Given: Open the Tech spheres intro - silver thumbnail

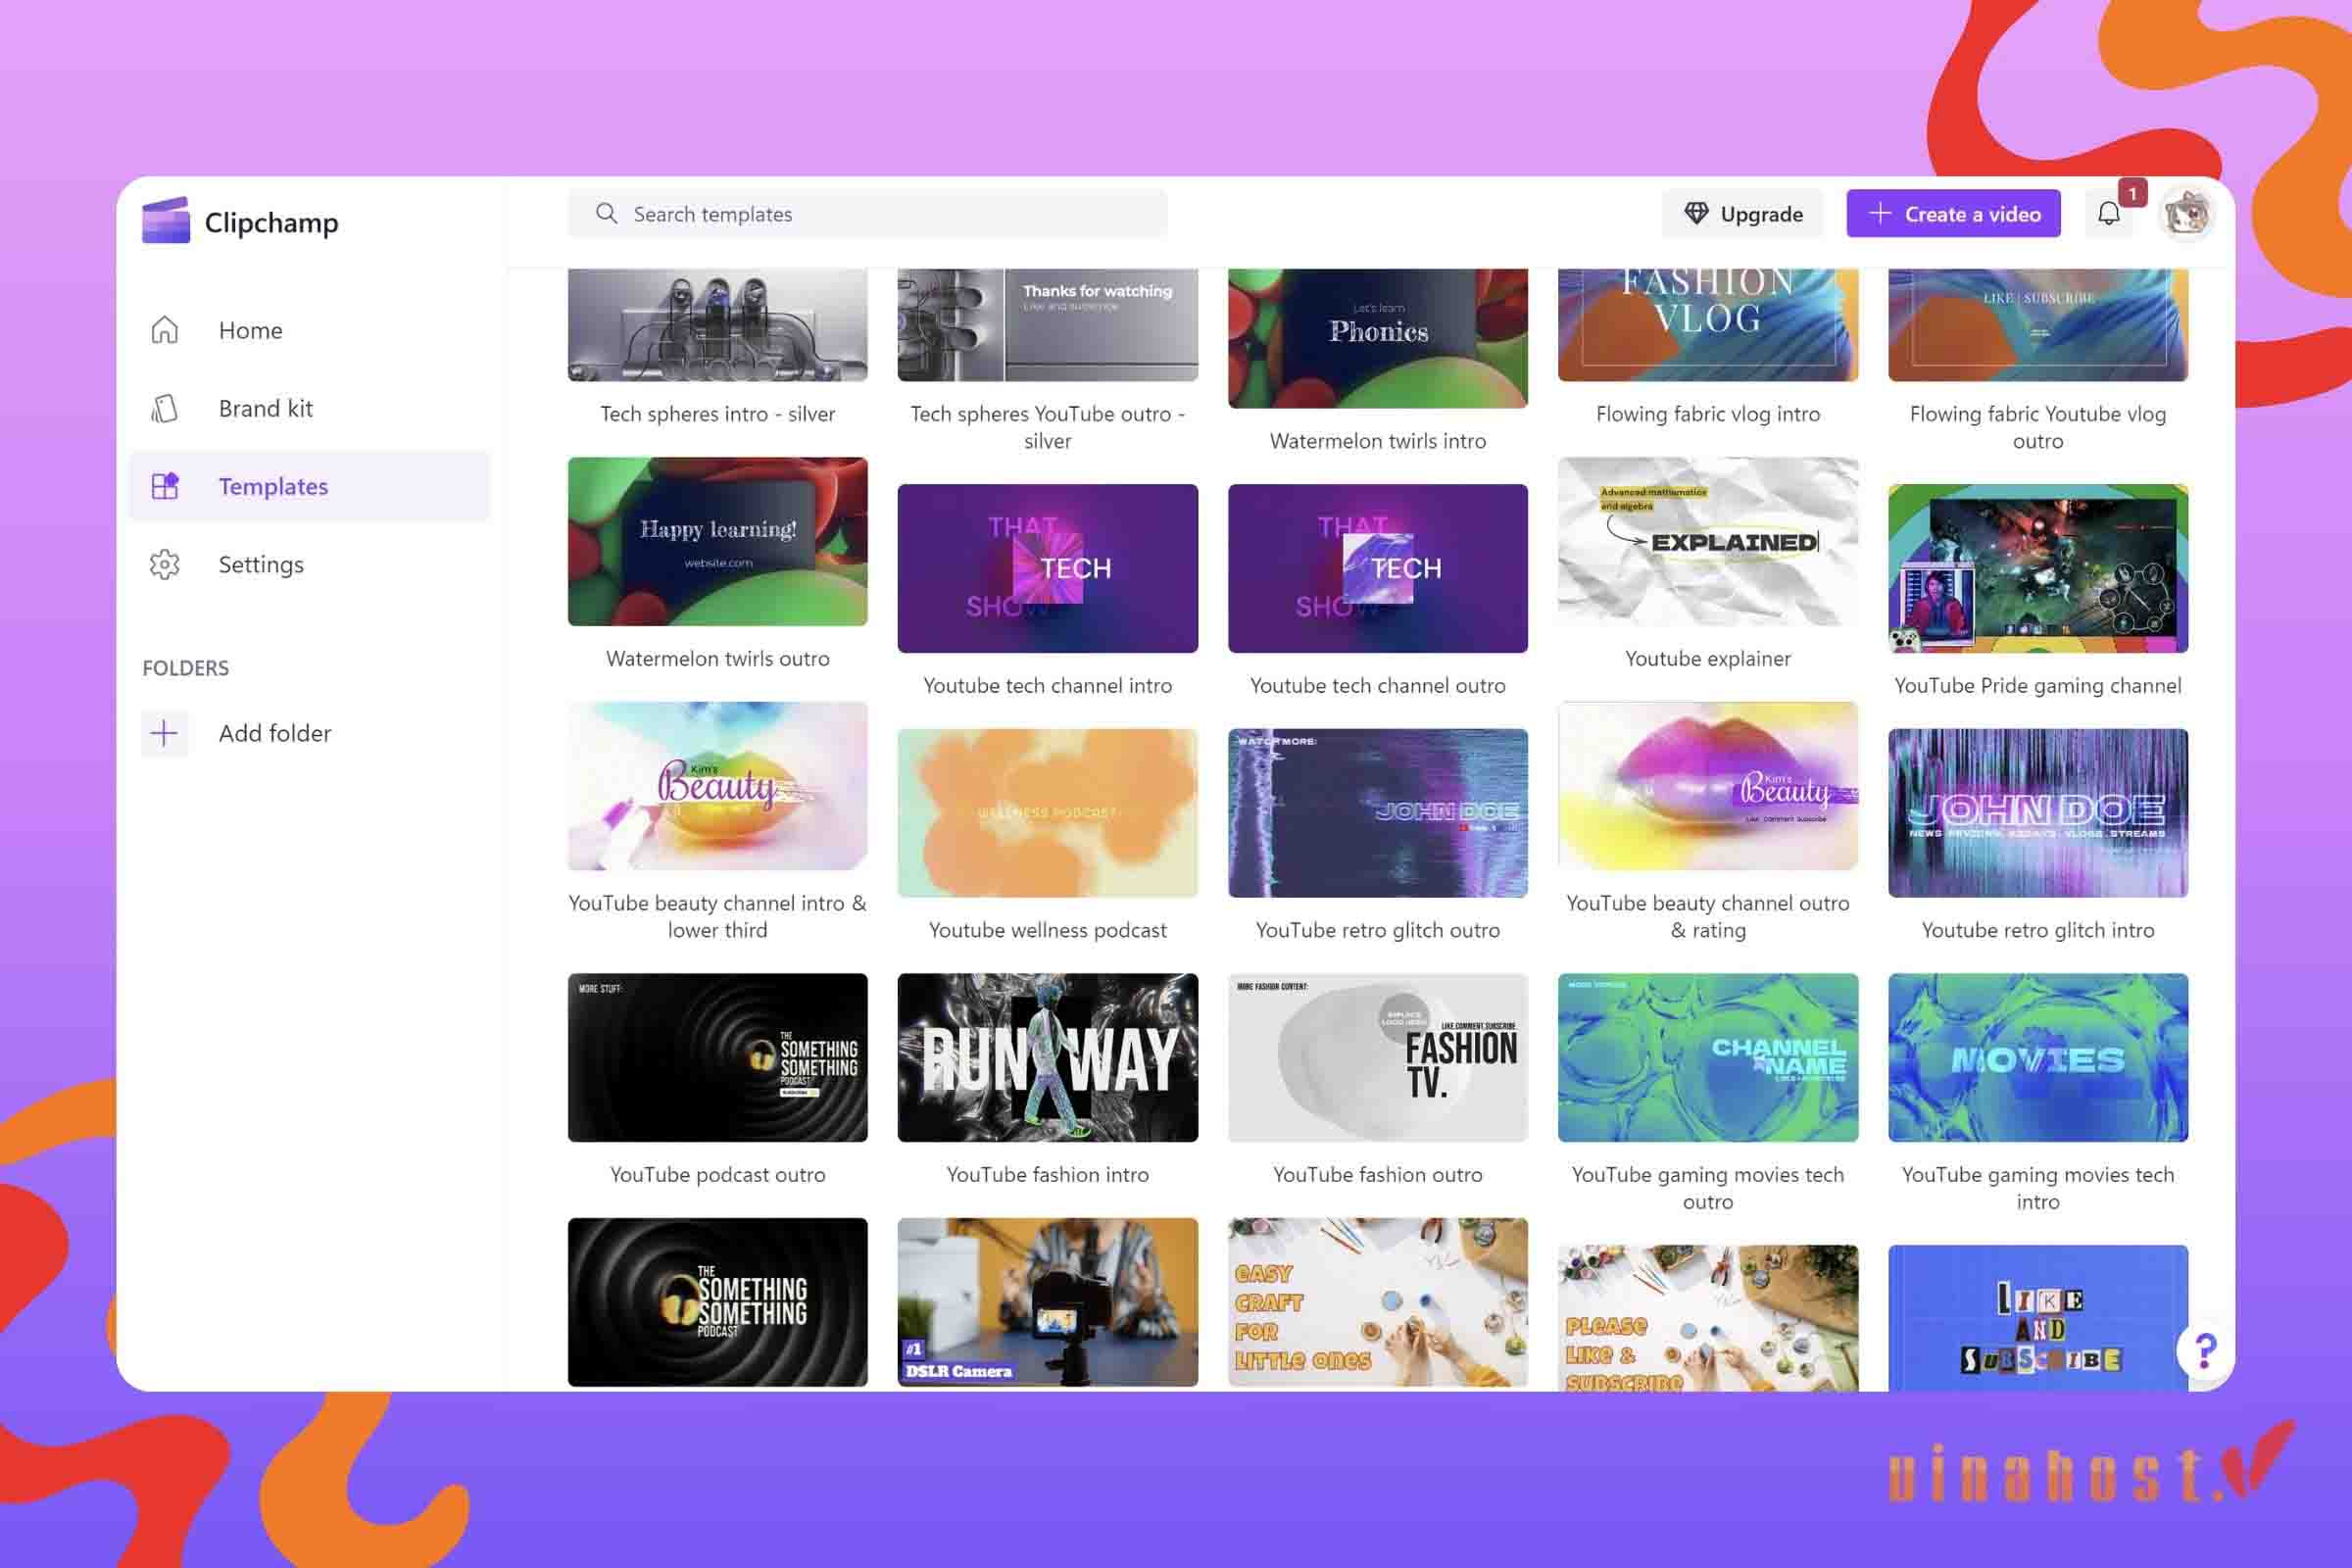Looking at the screenshot, I should [718, 324].
